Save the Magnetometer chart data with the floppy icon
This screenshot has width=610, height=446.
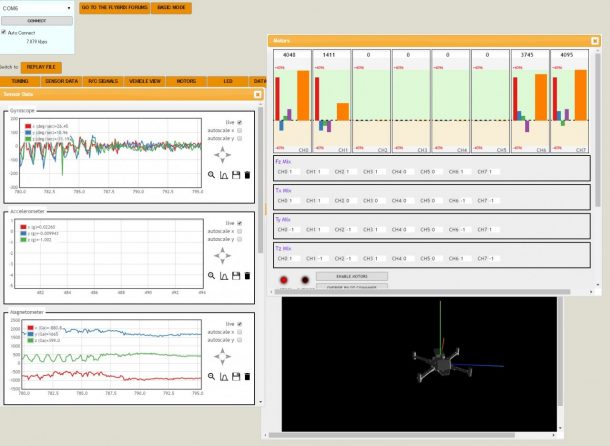click(236, 376)
